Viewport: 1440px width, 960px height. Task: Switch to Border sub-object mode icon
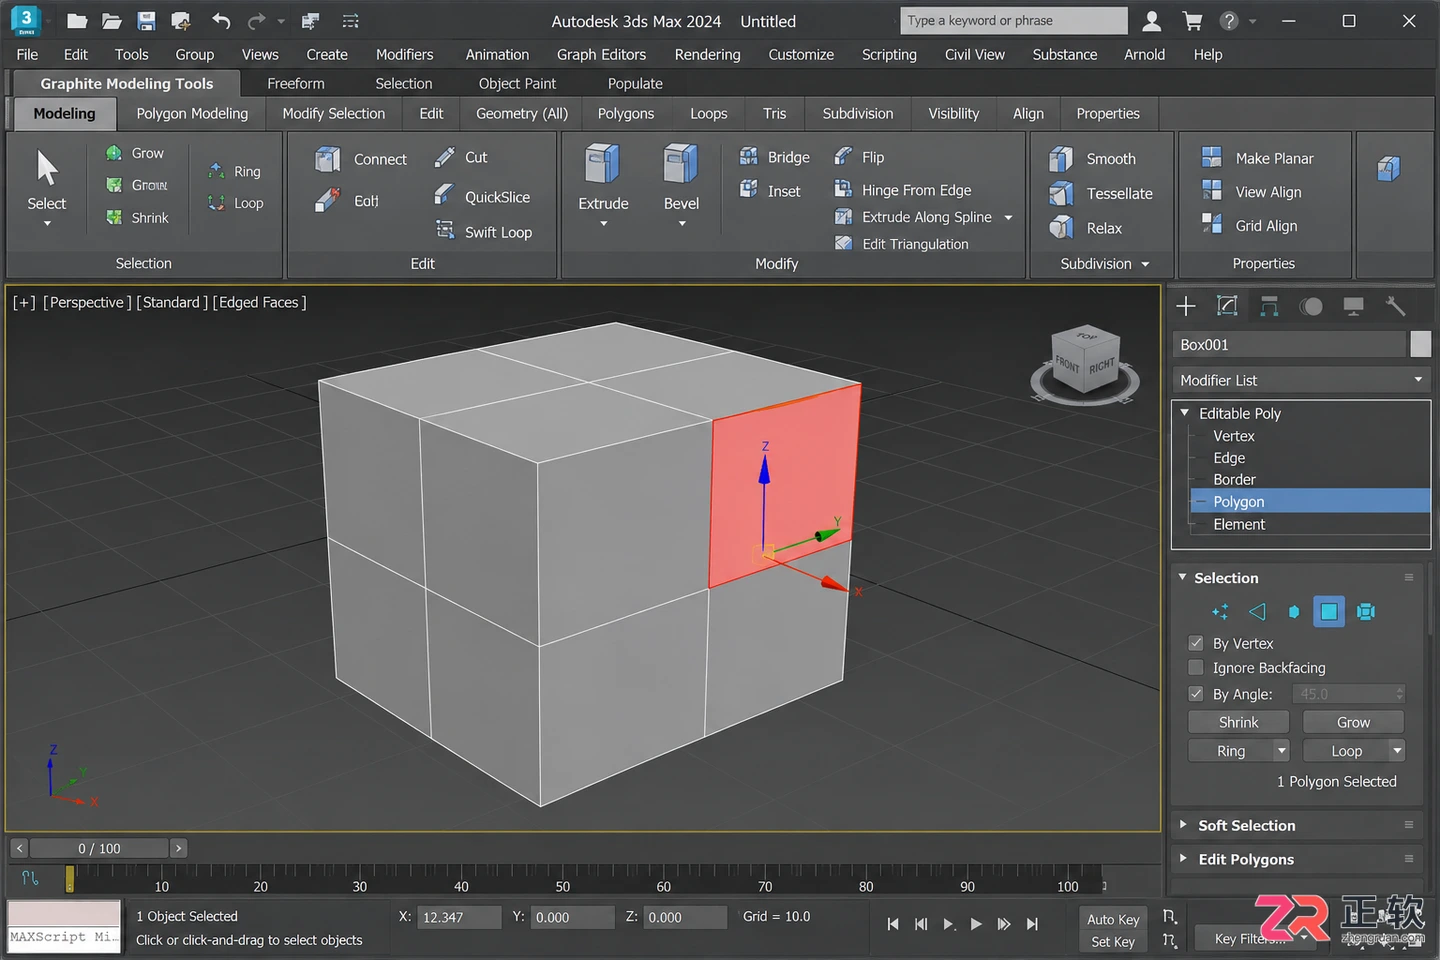pyautogui.click(x=1294, y=611)
